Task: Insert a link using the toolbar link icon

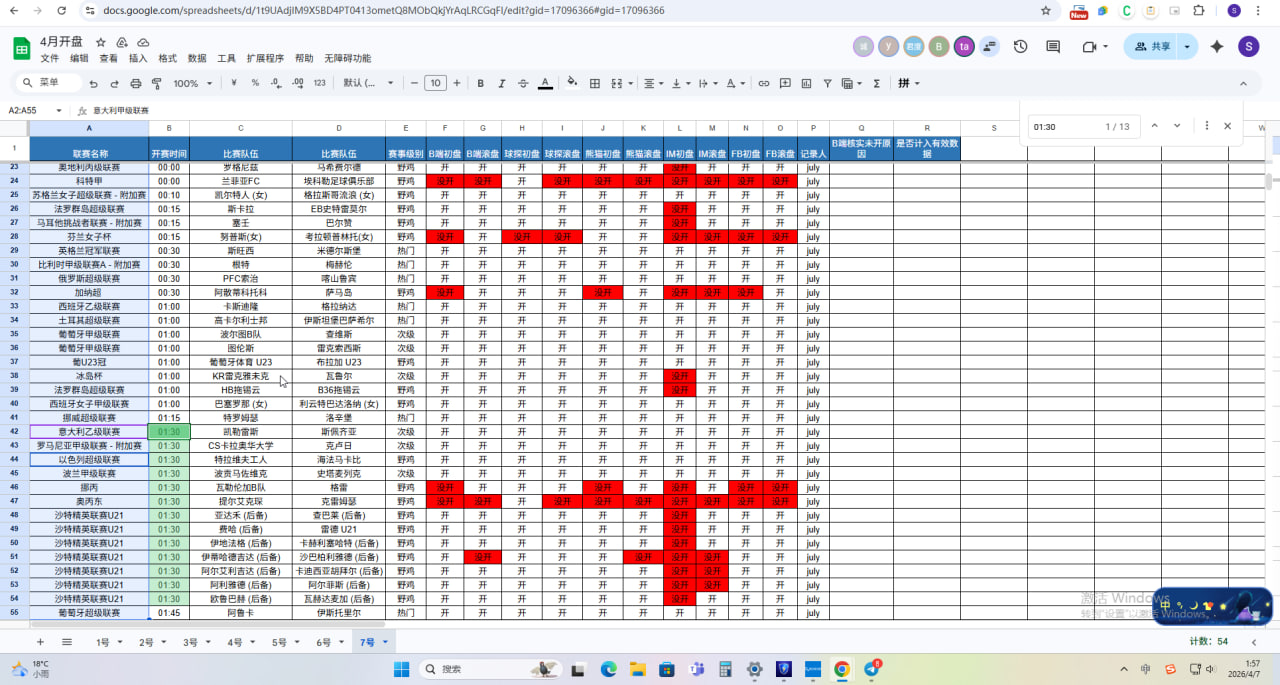Action: [x=764, y=83]
